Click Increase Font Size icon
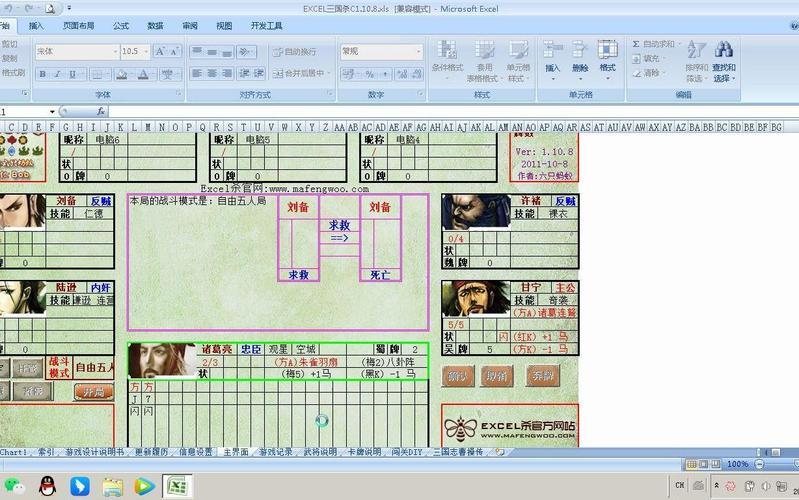 [x=160, y=51]
